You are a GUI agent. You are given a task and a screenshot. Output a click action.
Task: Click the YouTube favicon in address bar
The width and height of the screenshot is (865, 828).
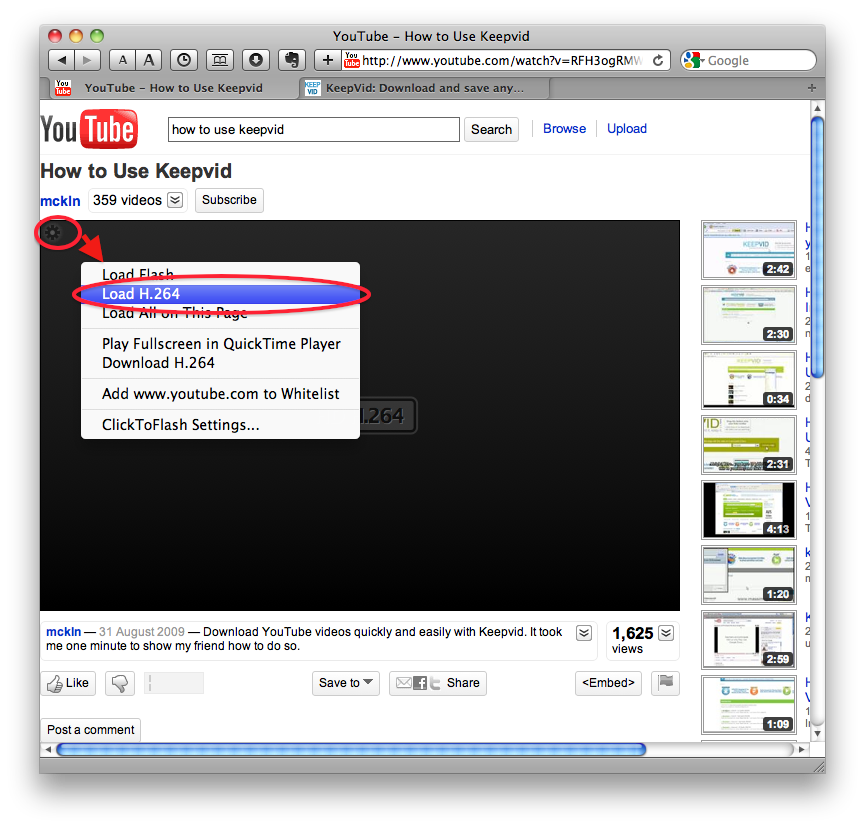click(x=351, y=60)
